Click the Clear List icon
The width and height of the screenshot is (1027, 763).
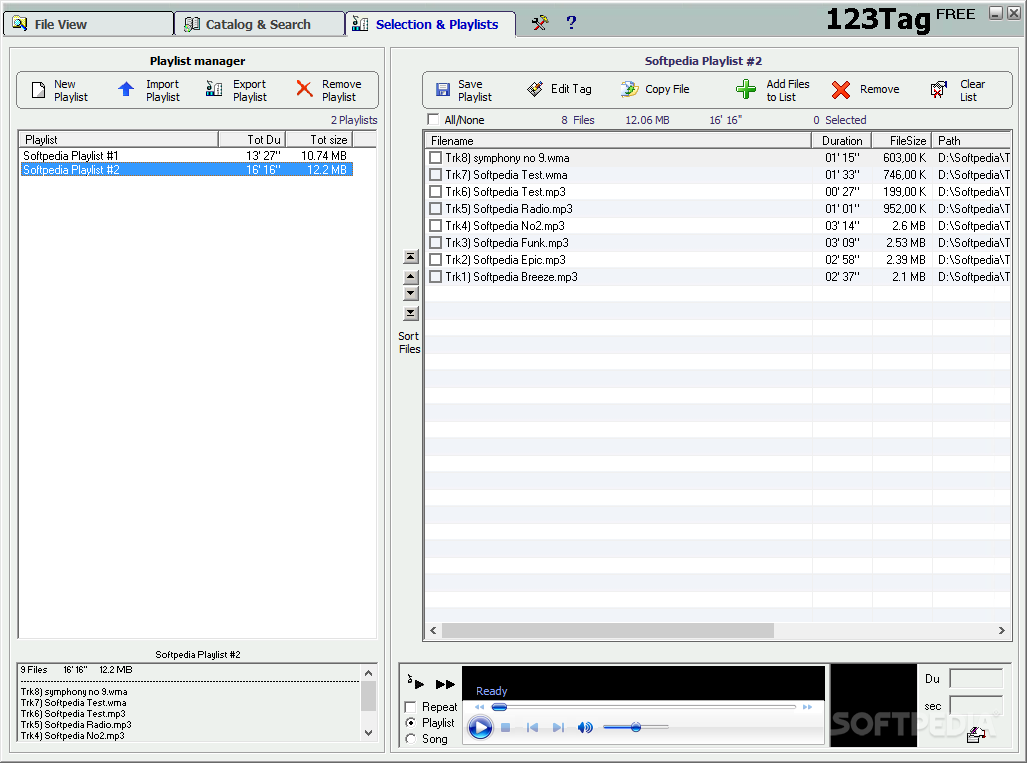(x=939, y=89)
